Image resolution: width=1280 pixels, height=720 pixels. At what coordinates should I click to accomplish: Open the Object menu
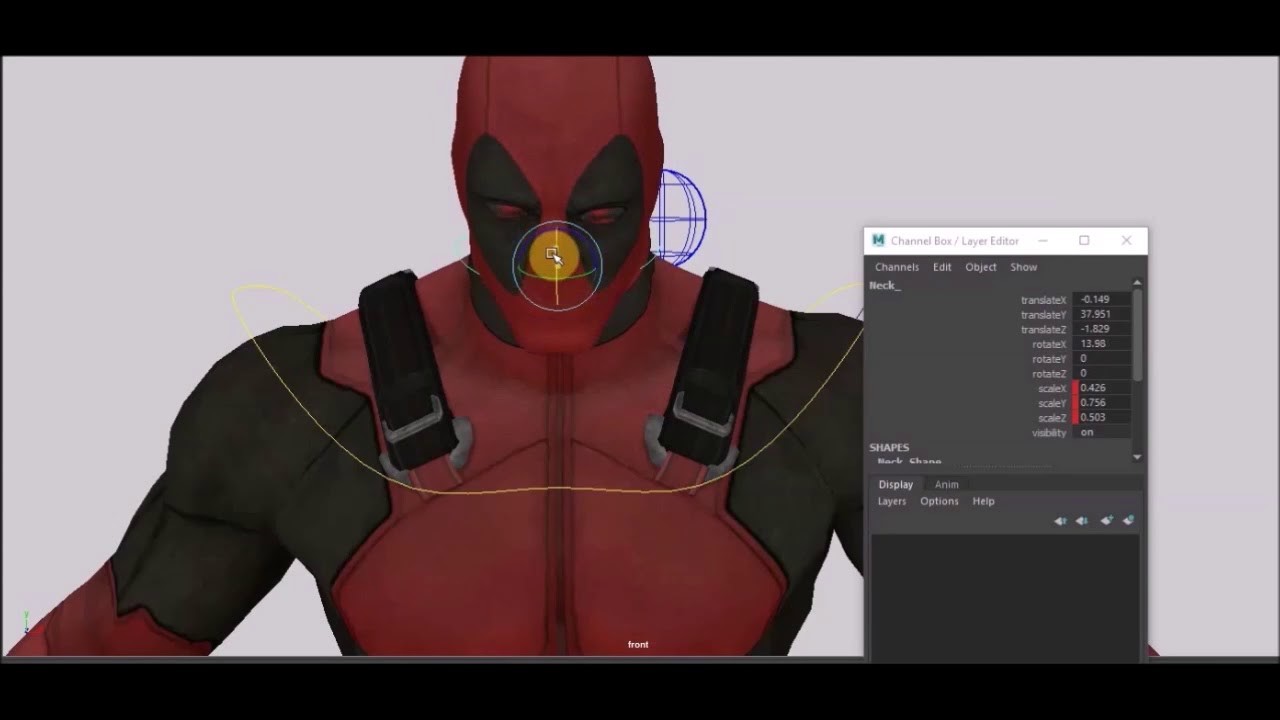[x=980, y=267]
